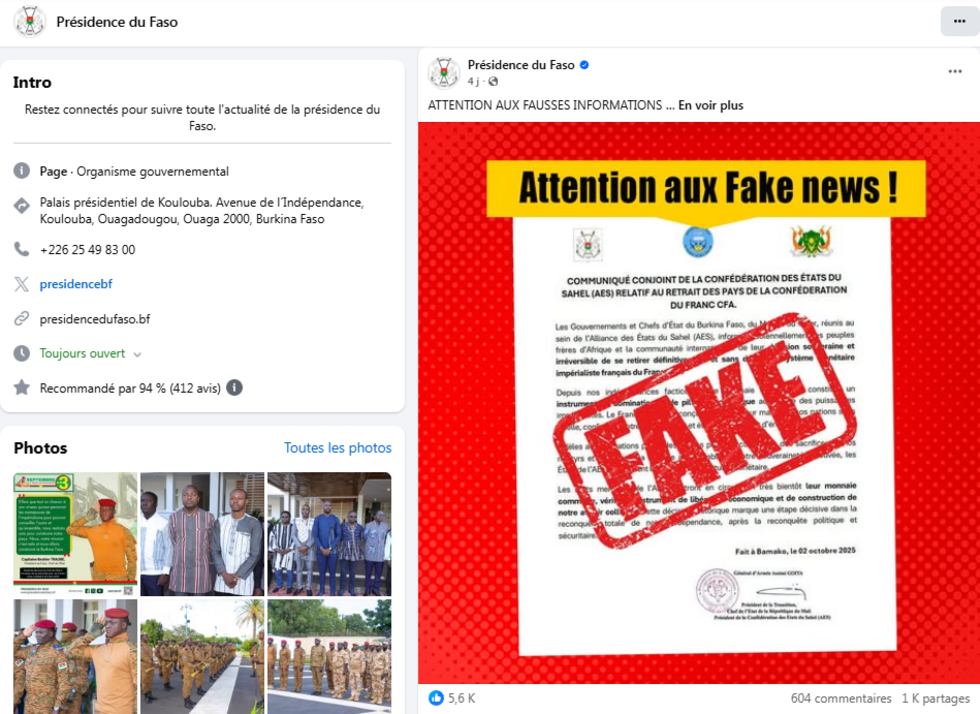Screen dimensions: 980x714
Task: Open the Fake news post image
Action: (699, 403)
